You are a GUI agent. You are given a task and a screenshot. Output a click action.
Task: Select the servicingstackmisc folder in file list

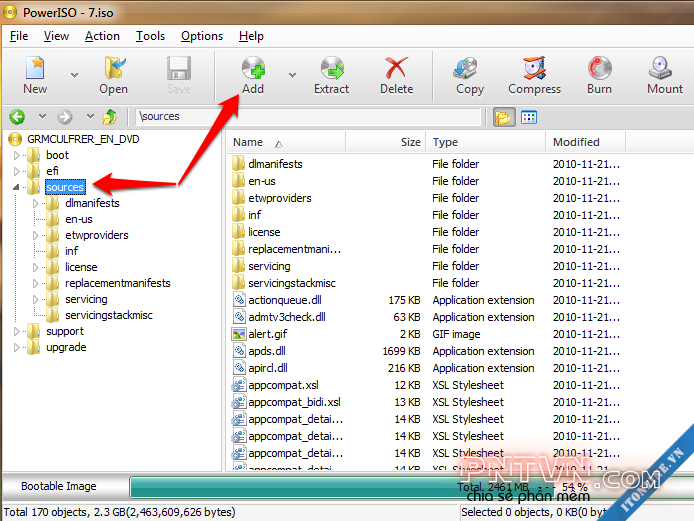pyautogui.click(x=292, y=283)
